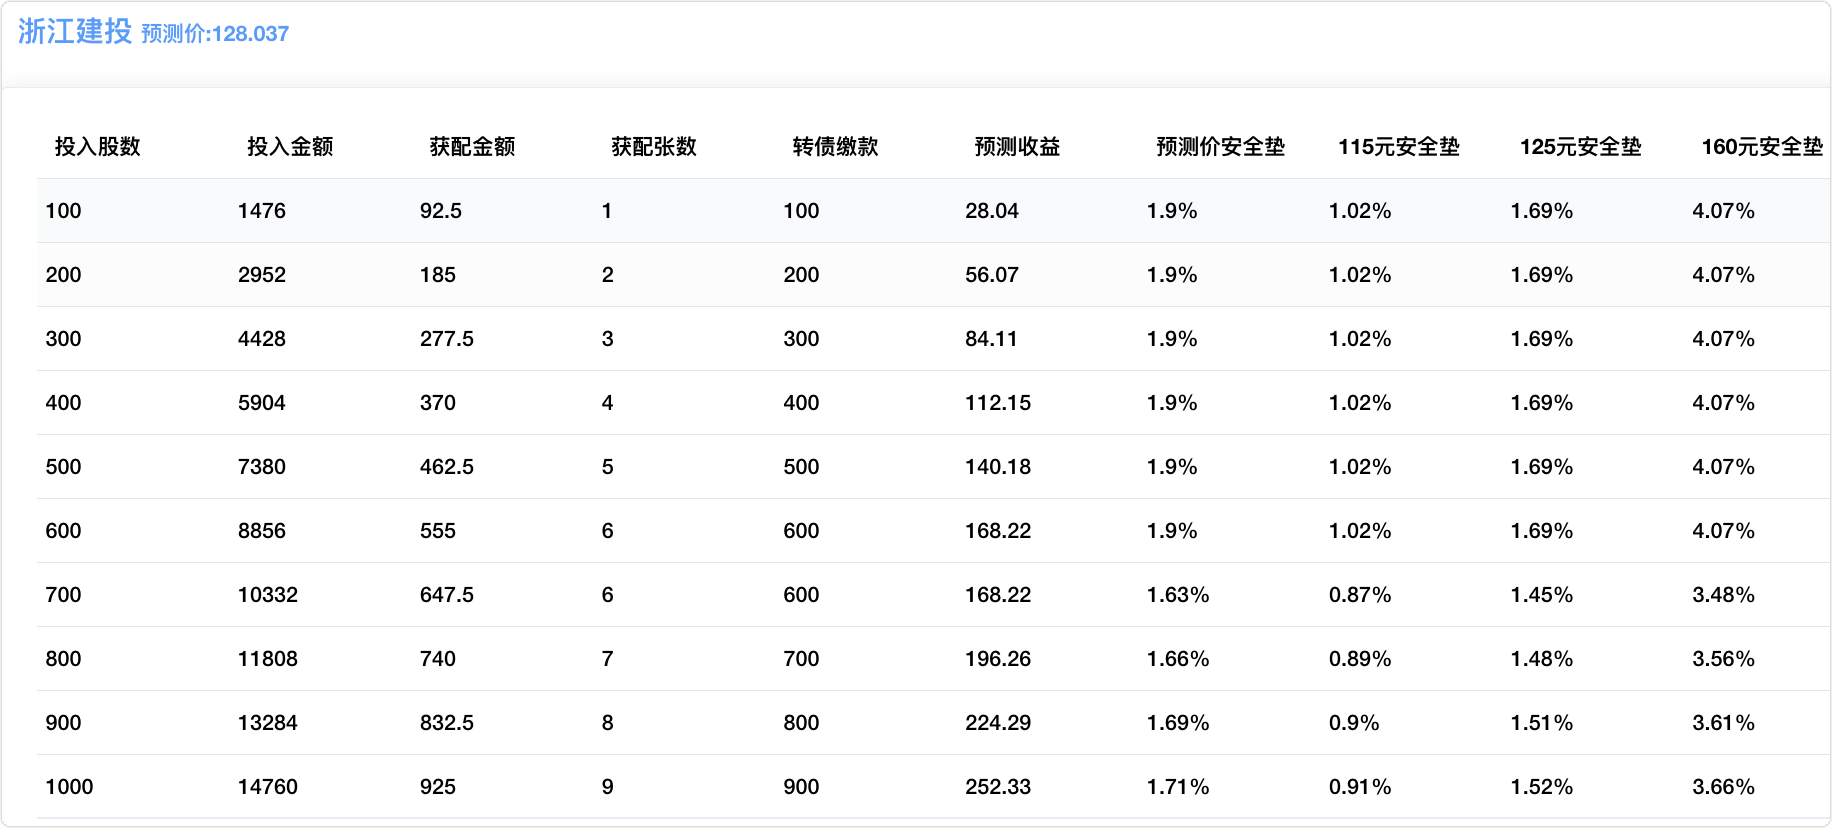
Task: Select the 转债缴款 column header
Action: click(x=835, y=147)
